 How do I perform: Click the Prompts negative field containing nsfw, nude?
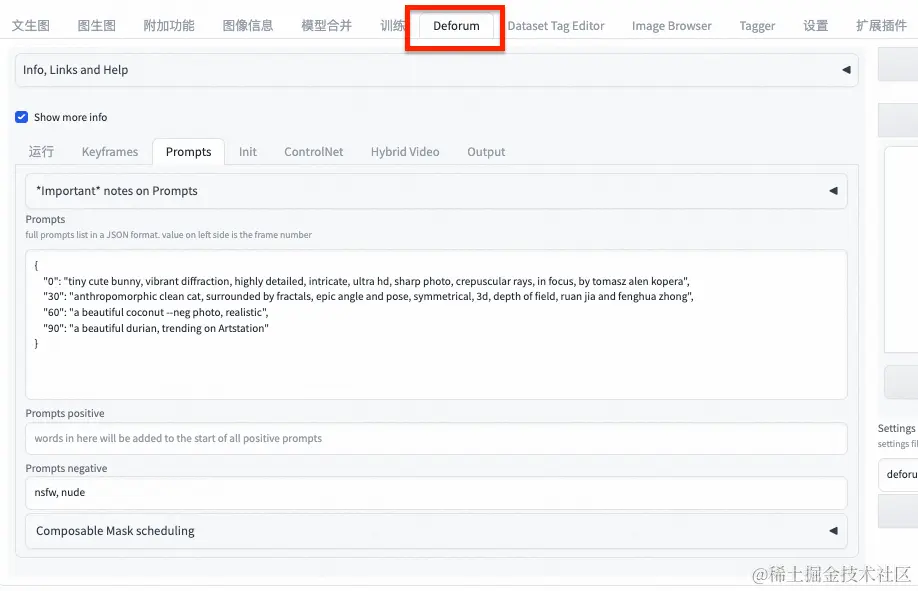[x=436, y=493]
